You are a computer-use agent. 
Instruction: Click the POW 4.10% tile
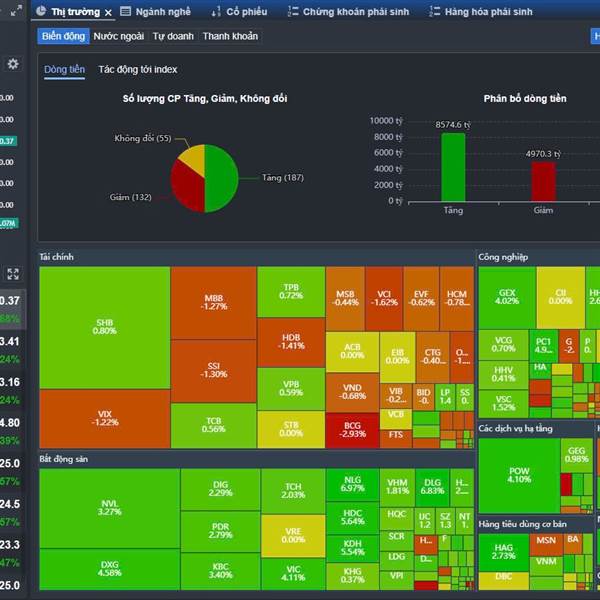click(519, 476)
